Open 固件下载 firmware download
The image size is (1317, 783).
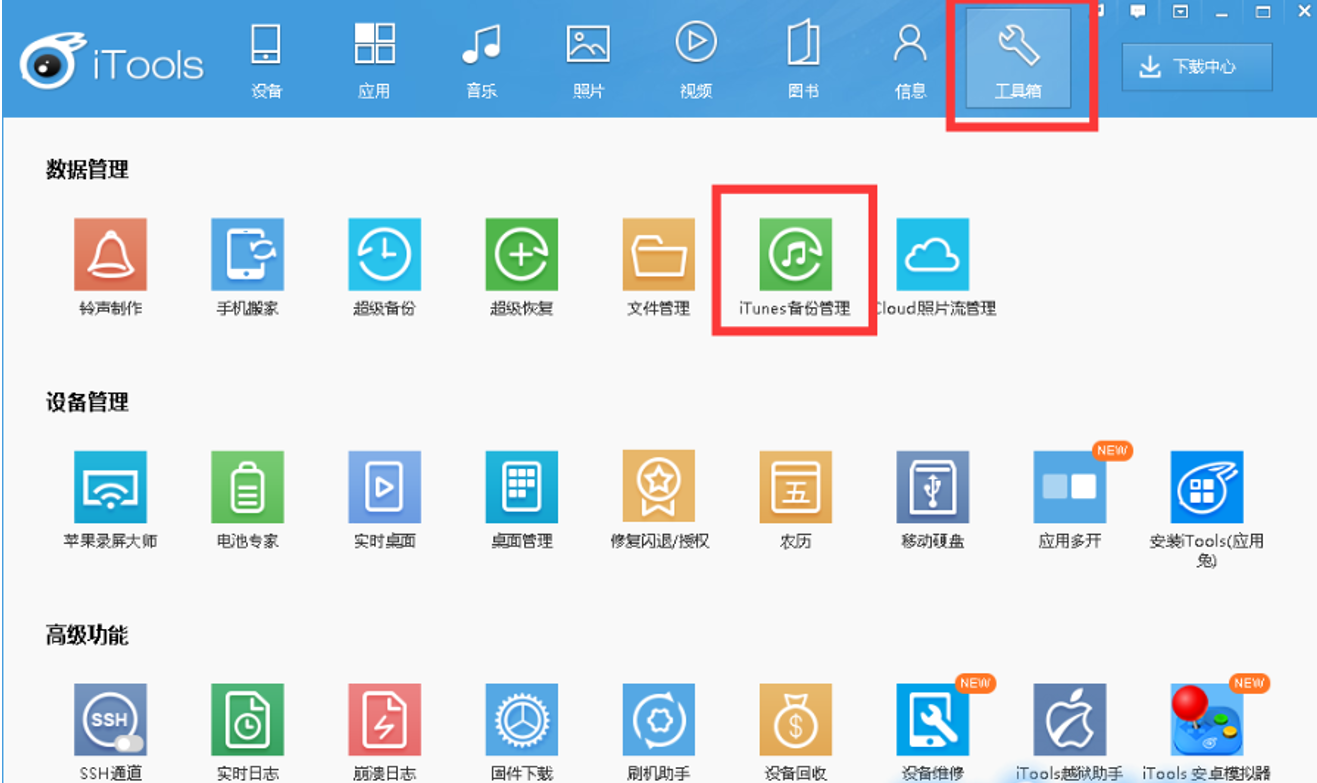pyautogui.click(x=521, y=720)
